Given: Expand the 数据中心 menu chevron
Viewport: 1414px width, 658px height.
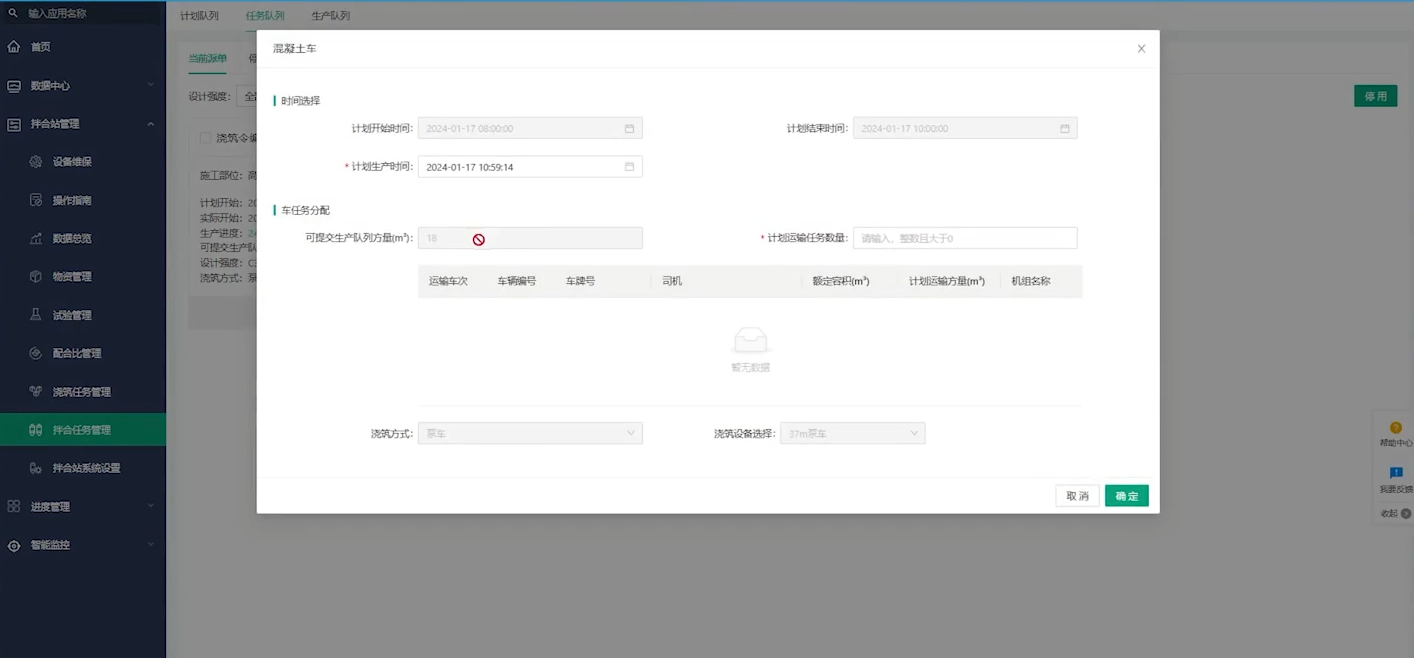Looking at the screenshot, I should coord(151,86).
